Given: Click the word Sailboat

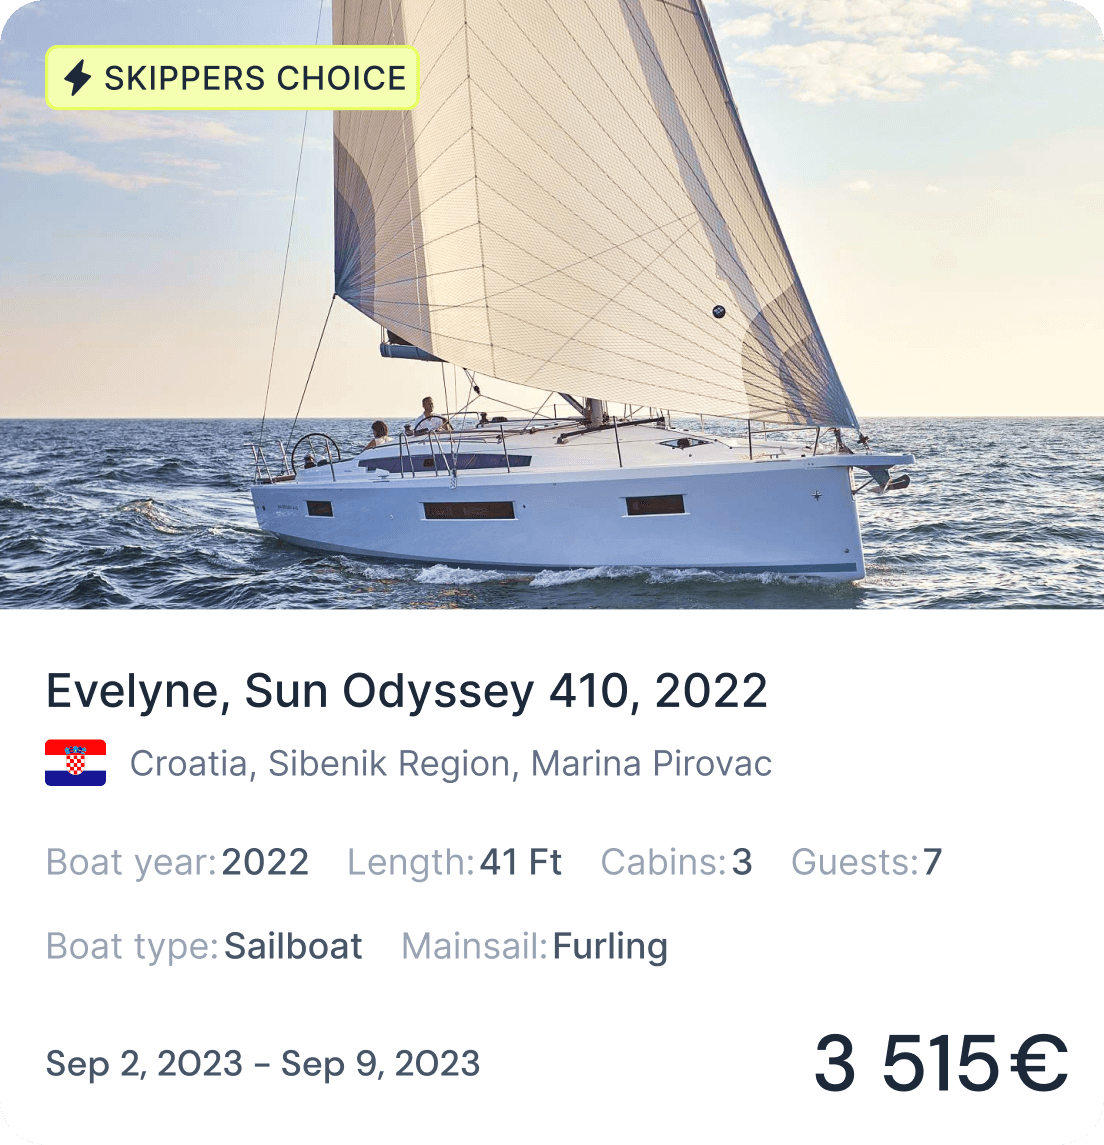Looking at the screenshot, I should point(293,946).
